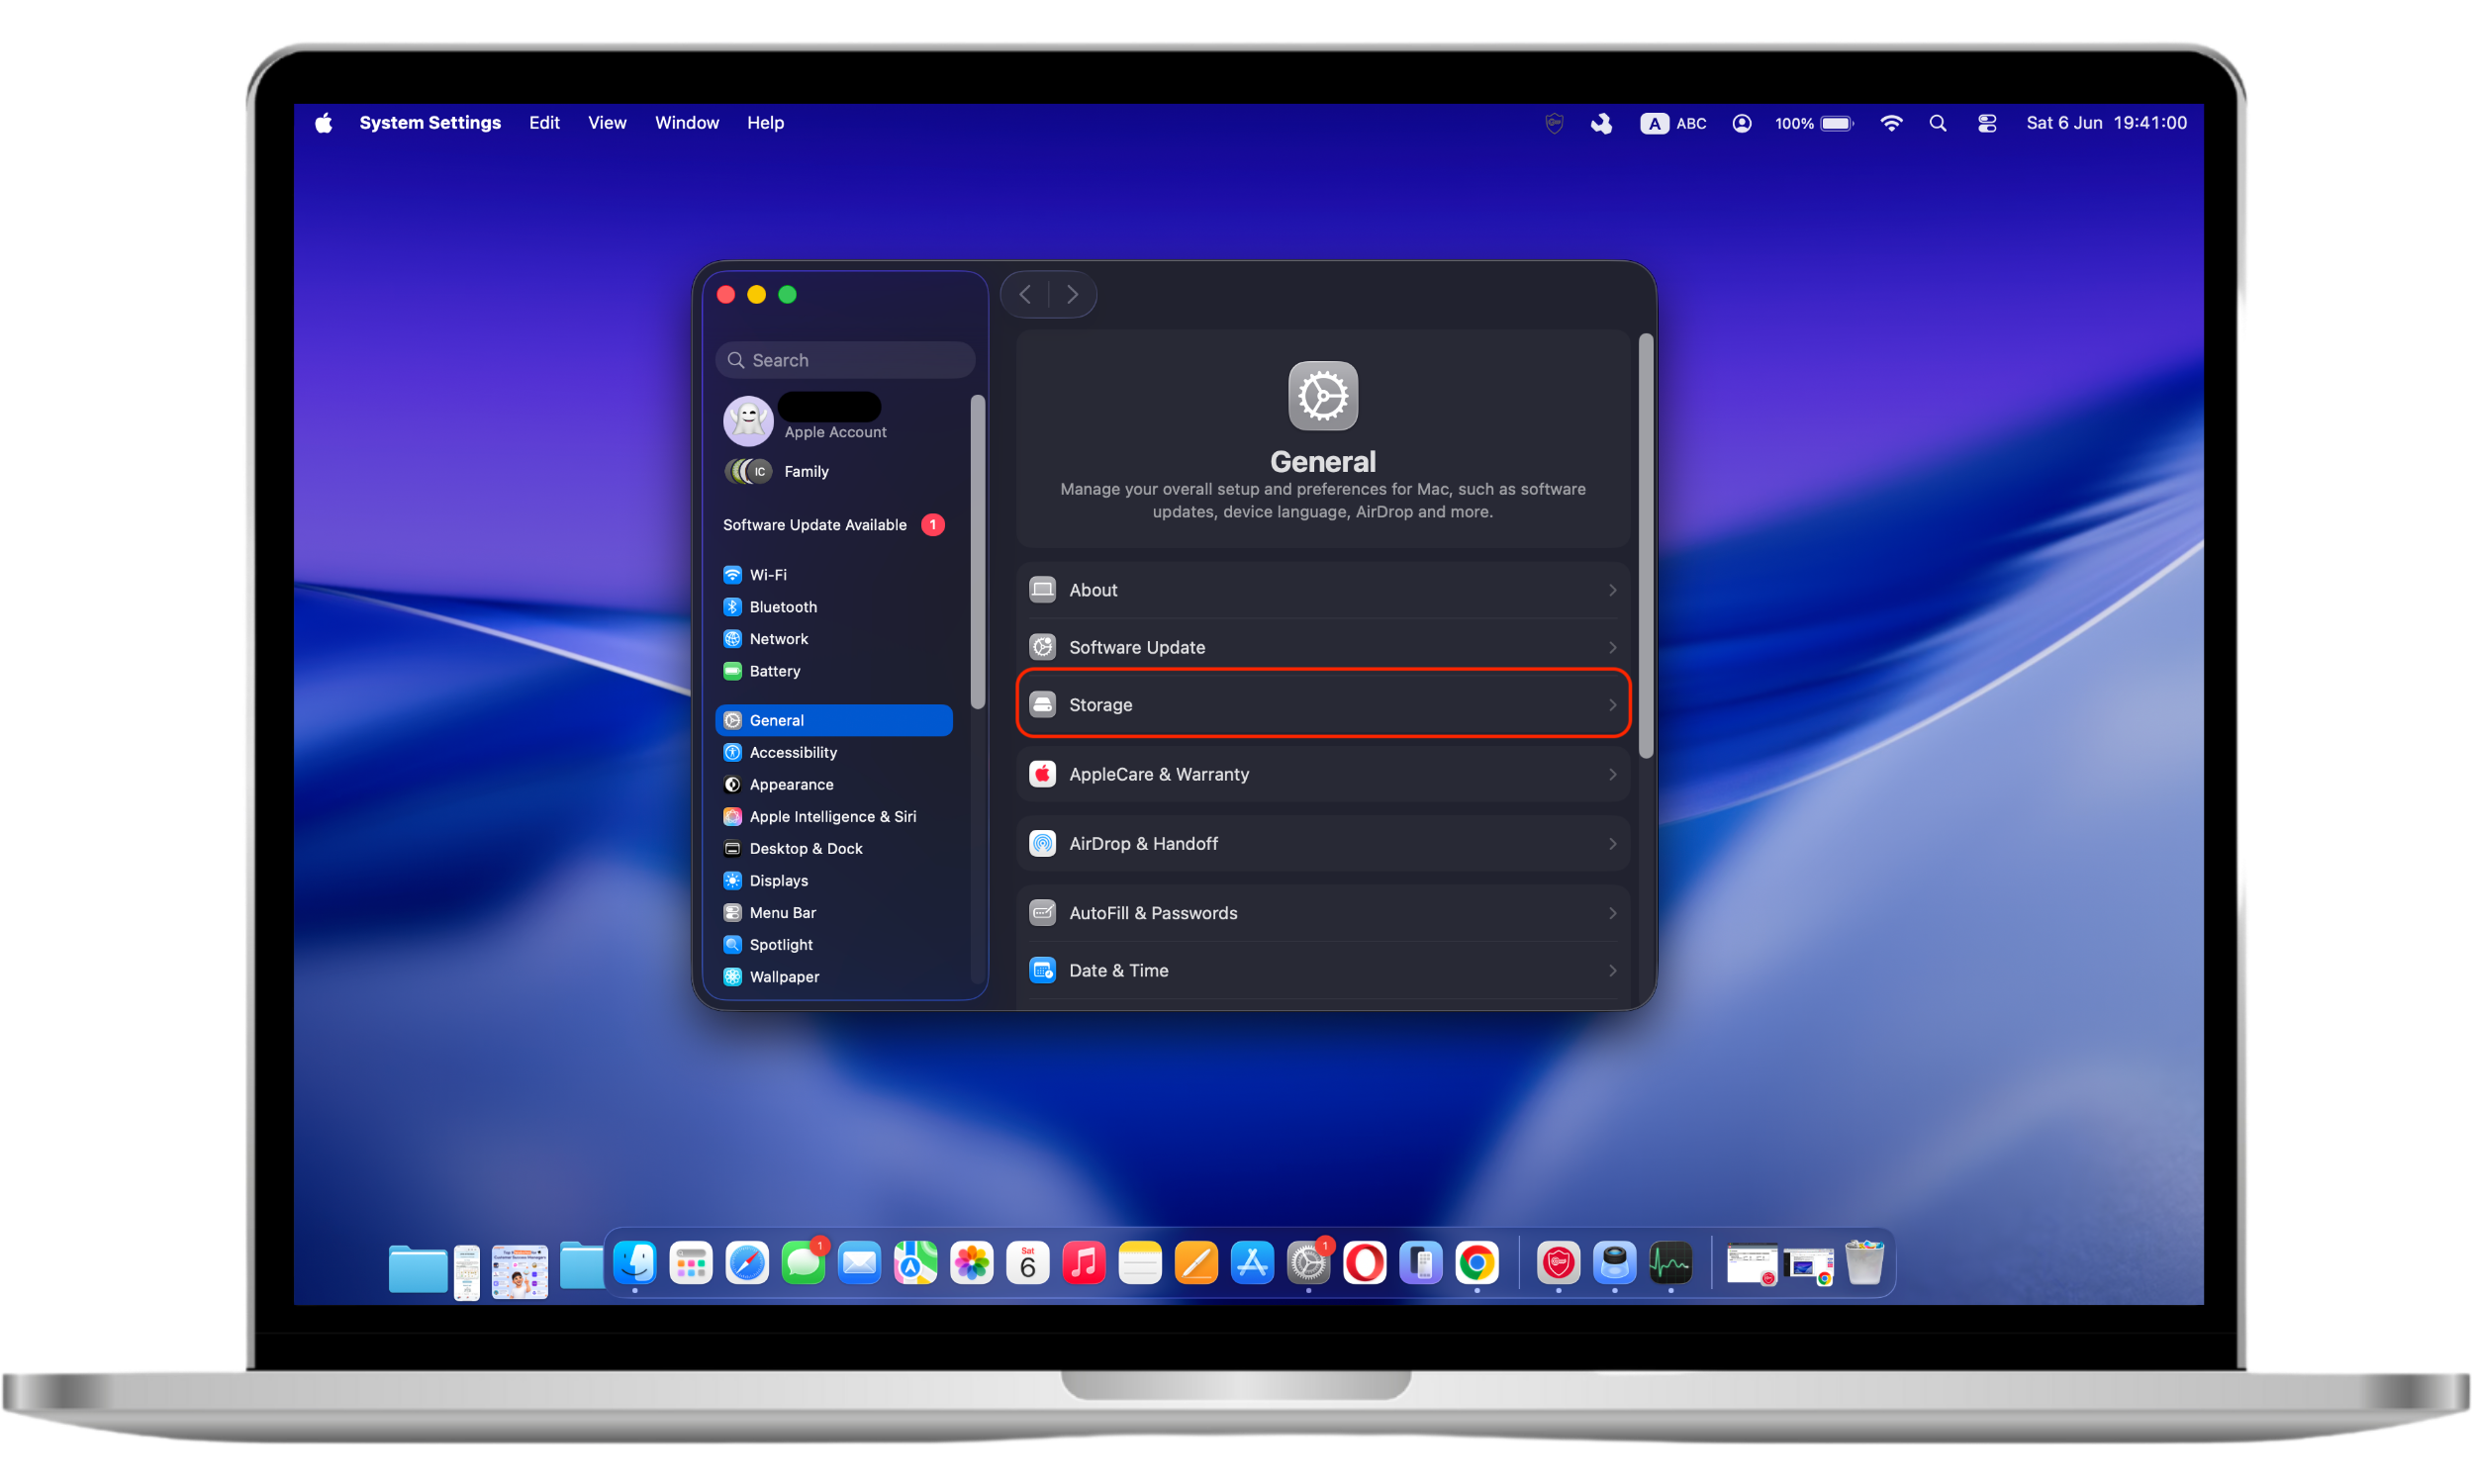Click Wi-Fi status icon in menu bar
This screenshot has width=2474, height=1484.
pos(1891,123)
